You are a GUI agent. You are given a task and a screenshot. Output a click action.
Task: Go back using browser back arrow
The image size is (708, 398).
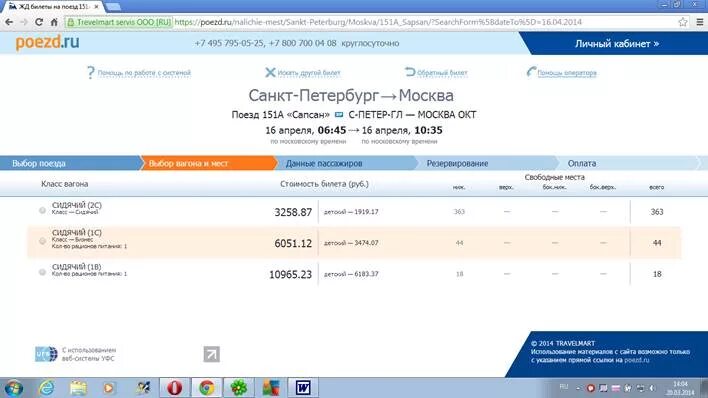pos(9,22)
